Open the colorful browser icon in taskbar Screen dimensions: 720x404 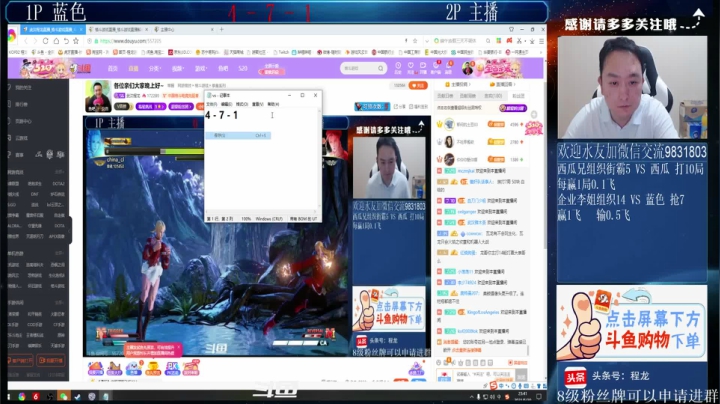(x=22, y=396)
